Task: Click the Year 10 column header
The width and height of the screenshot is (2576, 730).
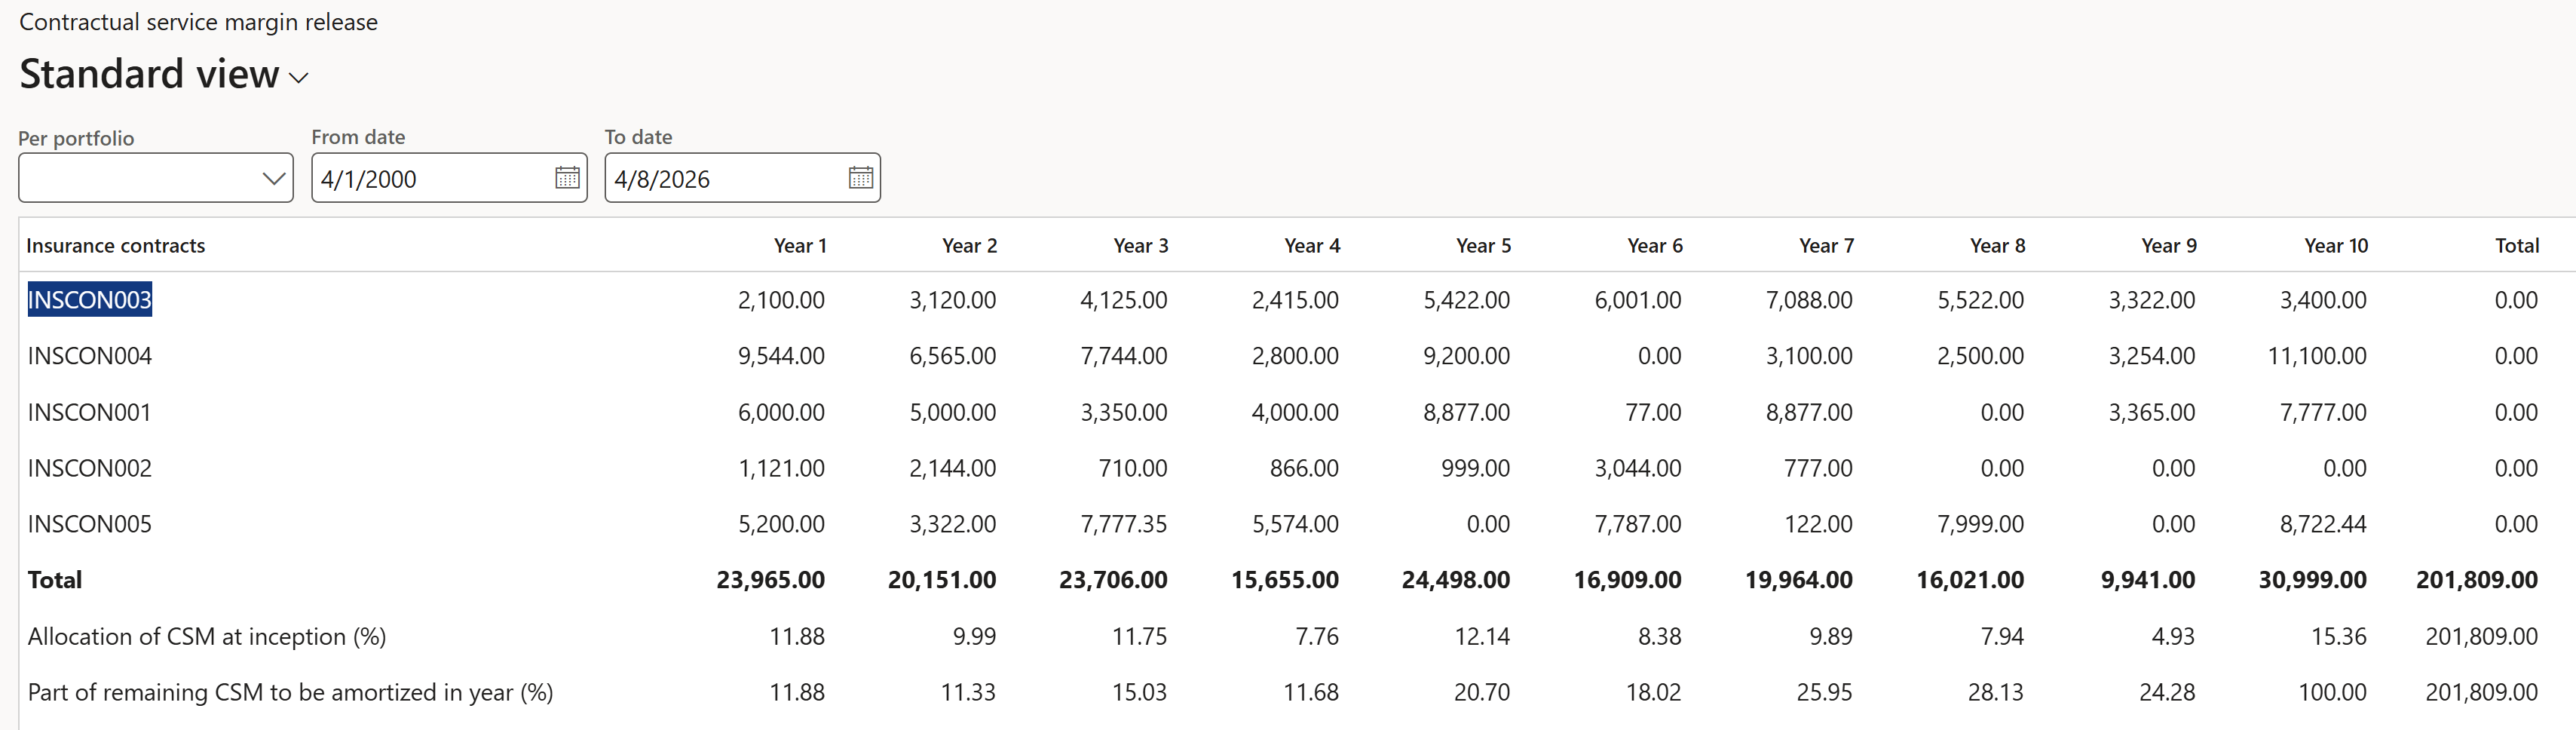Action: pos(2335,246)
